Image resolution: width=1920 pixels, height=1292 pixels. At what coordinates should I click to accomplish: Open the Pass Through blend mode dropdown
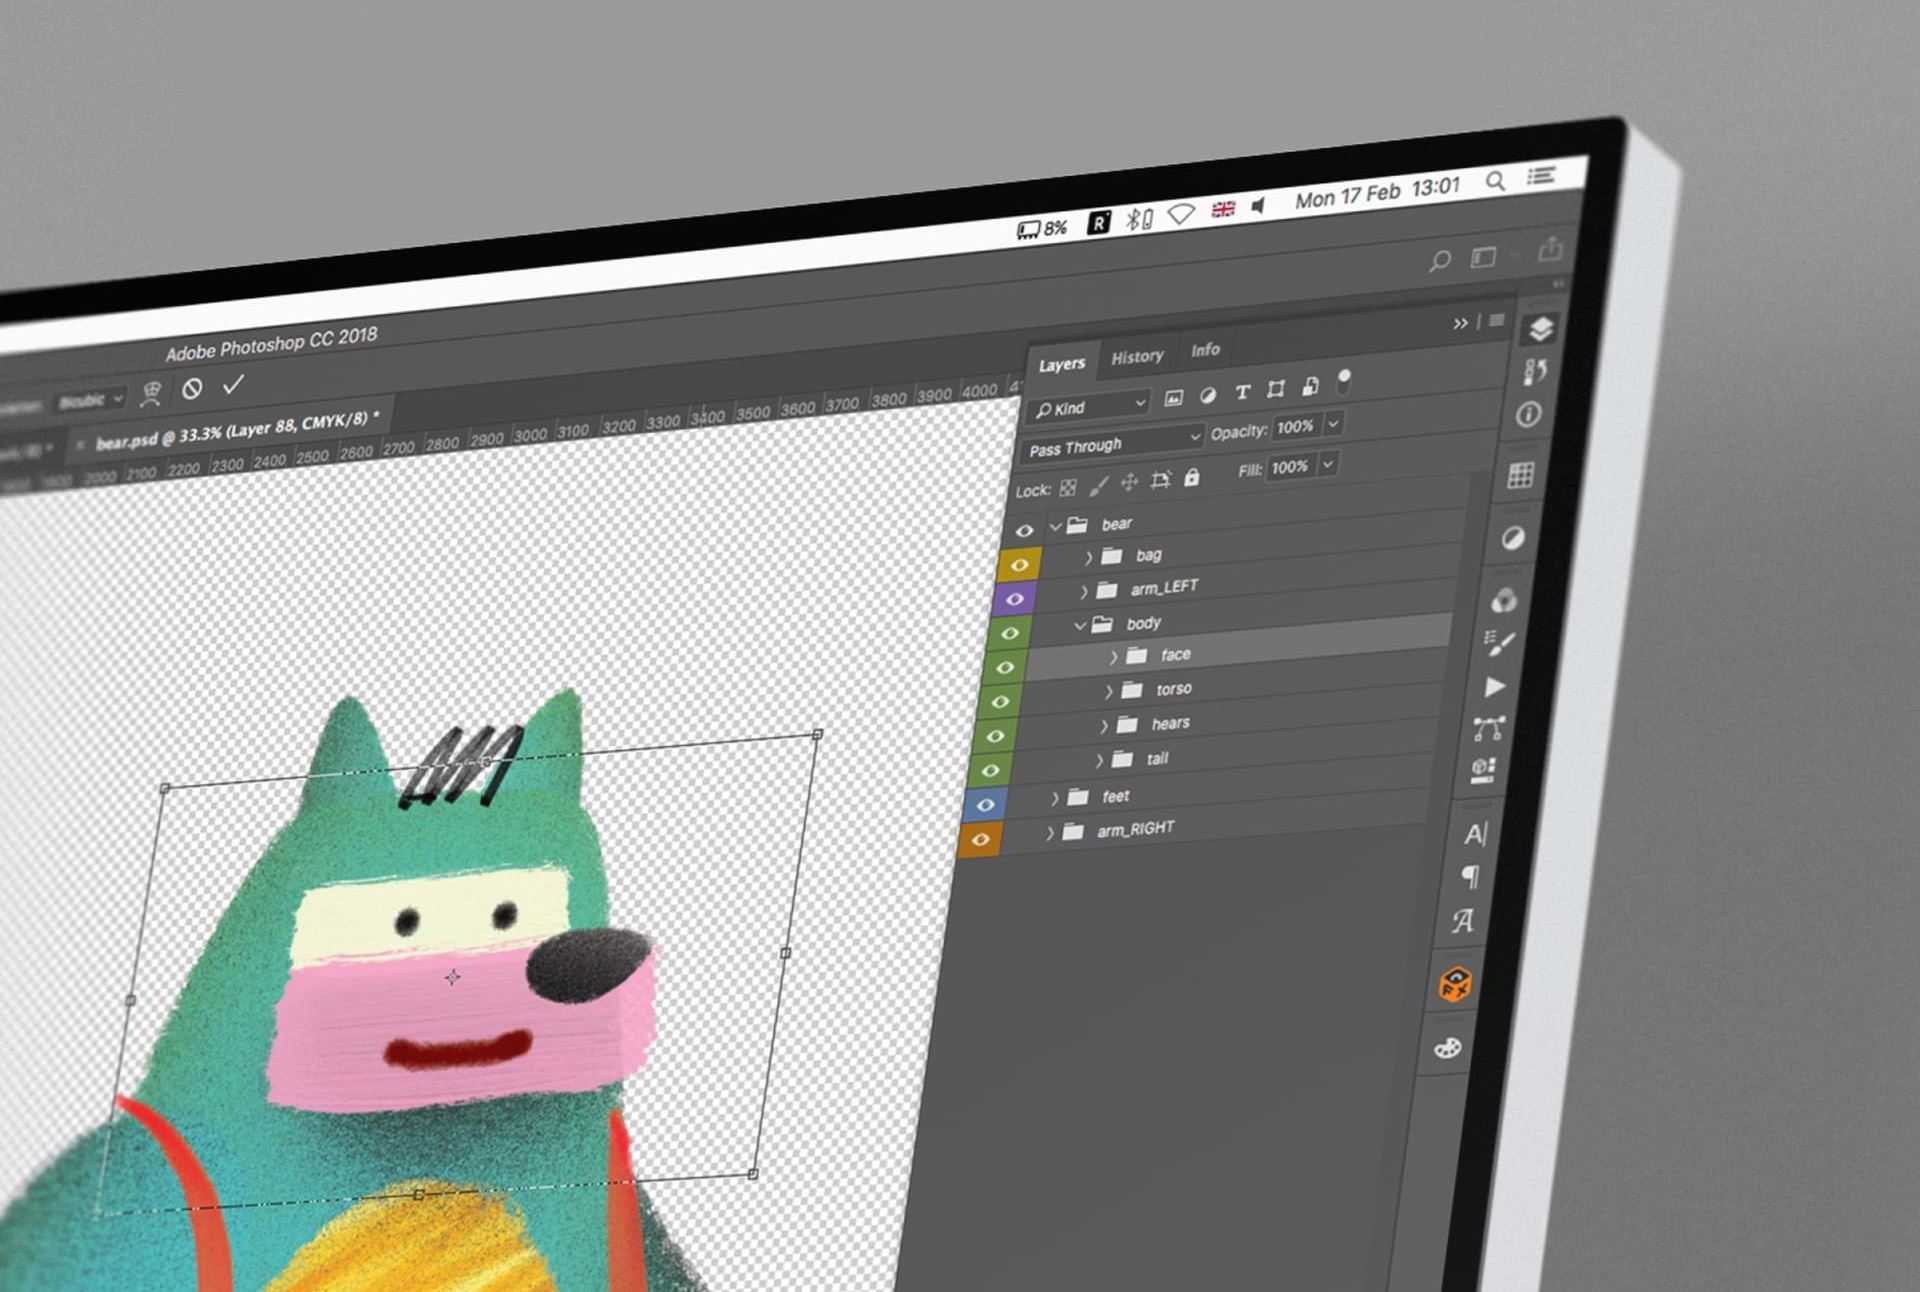click(x=1112, y=445)
